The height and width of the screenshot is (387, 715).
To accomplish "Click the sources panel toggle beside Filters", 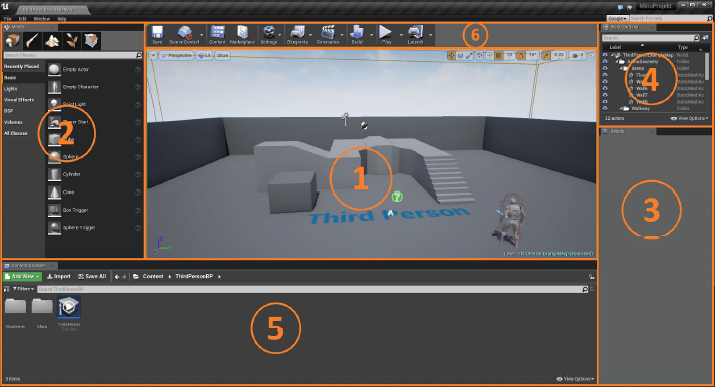I will (6, 289).
